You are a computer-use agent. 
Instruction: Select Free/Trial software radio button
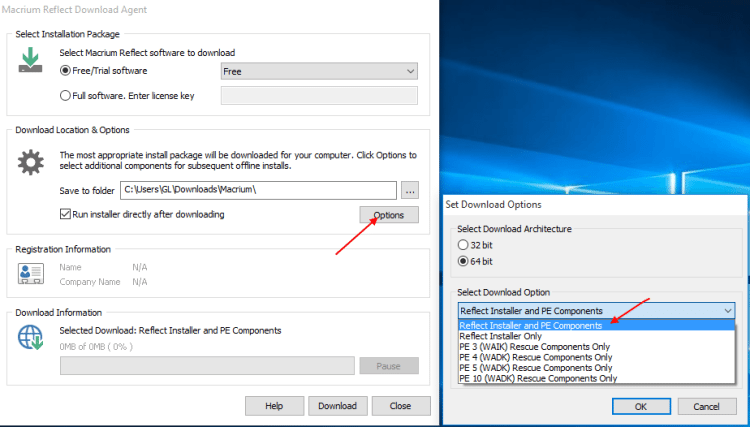(103, 71)
